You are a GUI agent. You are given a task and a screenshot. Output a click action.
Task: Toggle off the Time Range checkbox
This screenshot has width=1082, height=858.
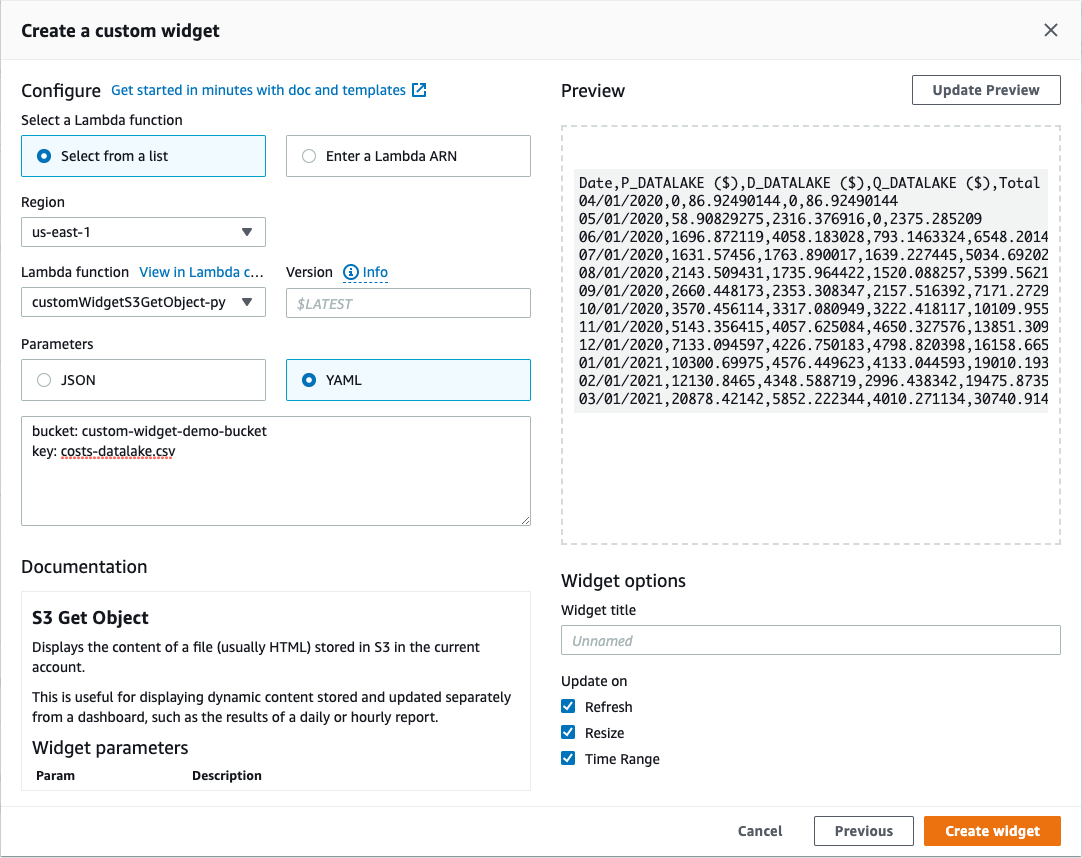pyautogui.click(x=568, y=758)
